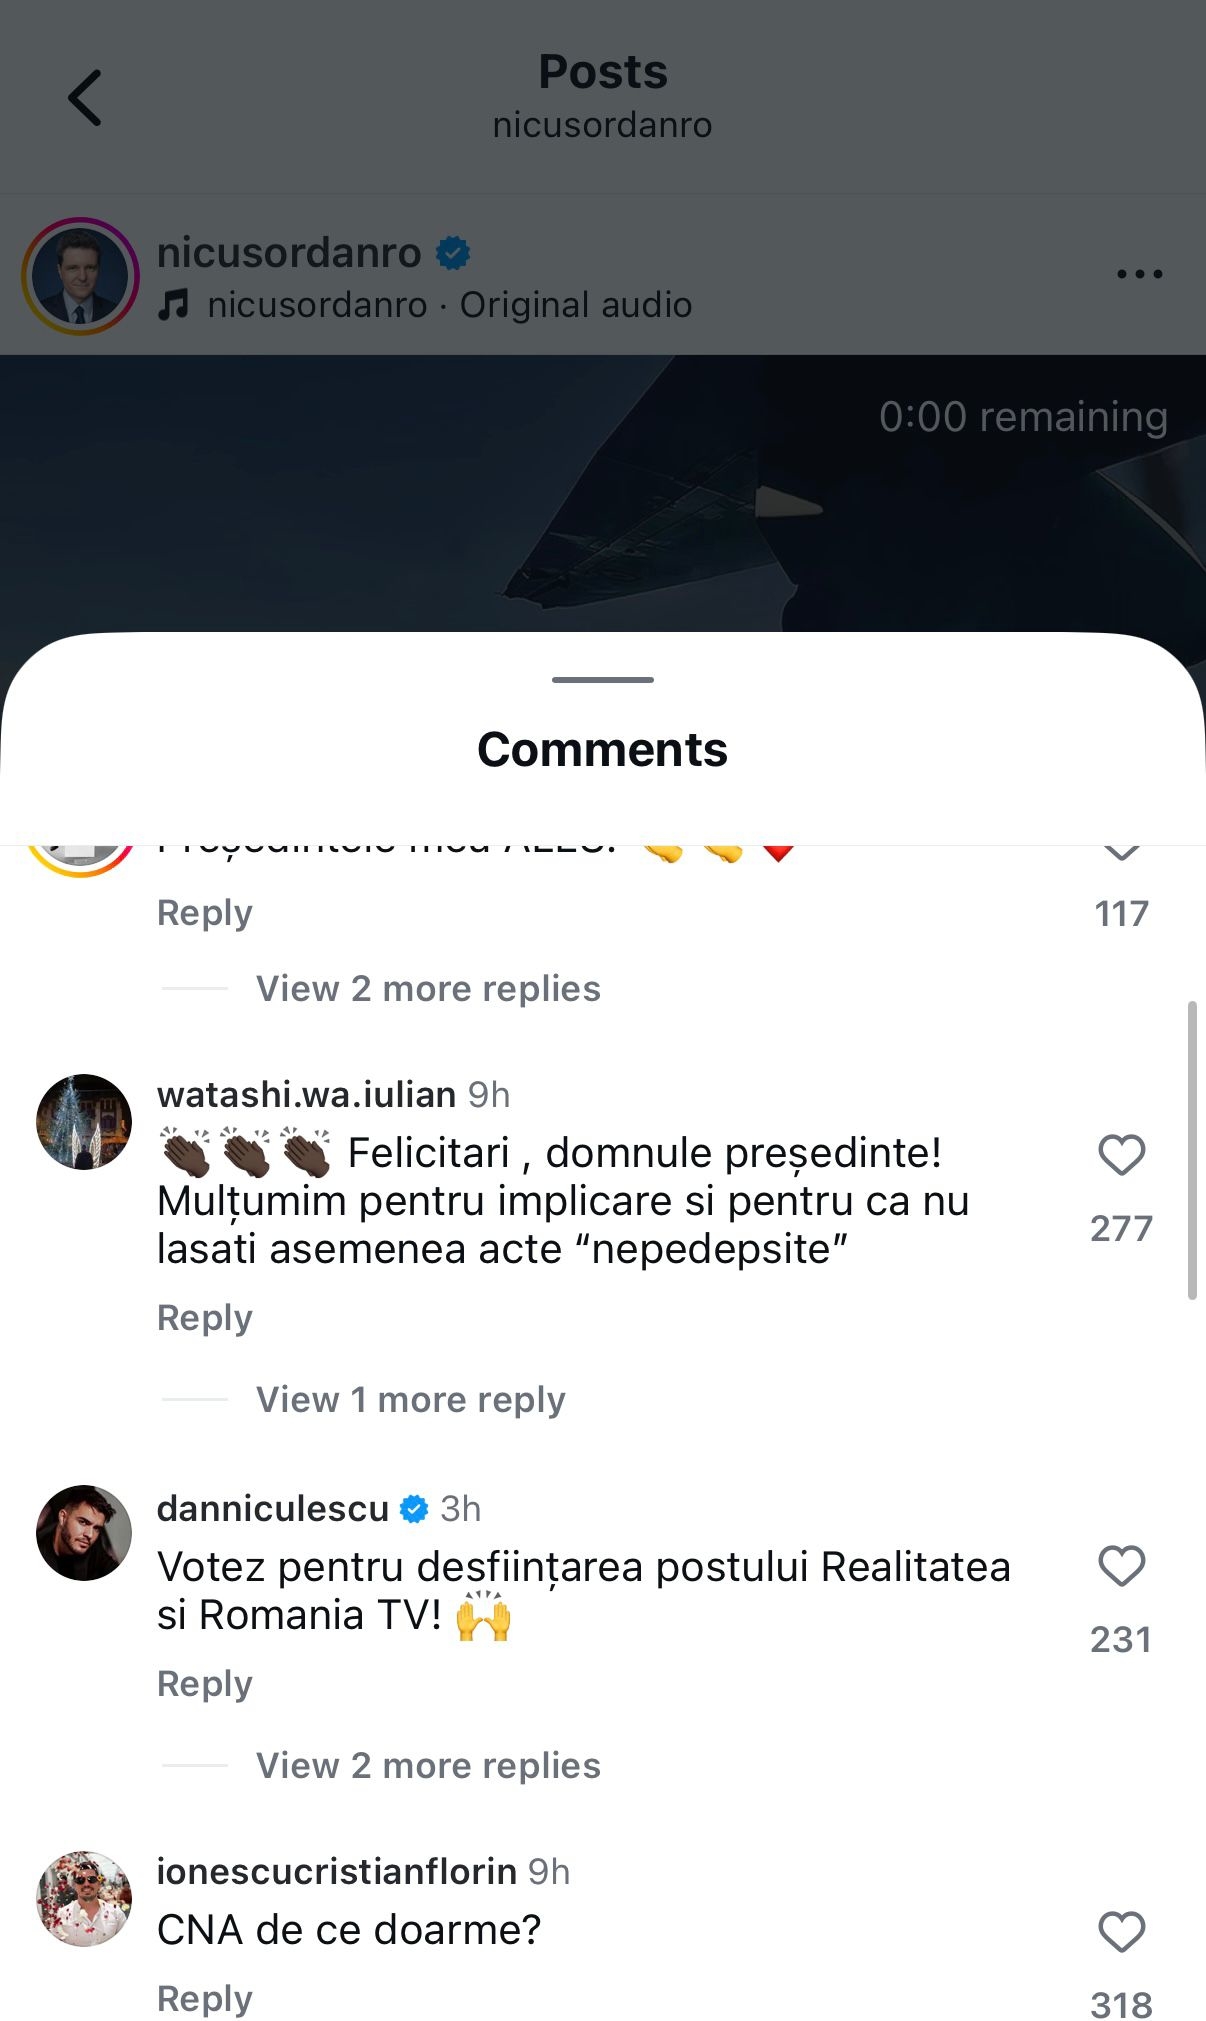Like ionescucristianflorin's comment
The image size is (1206, 2021).
(1121, 1932)
